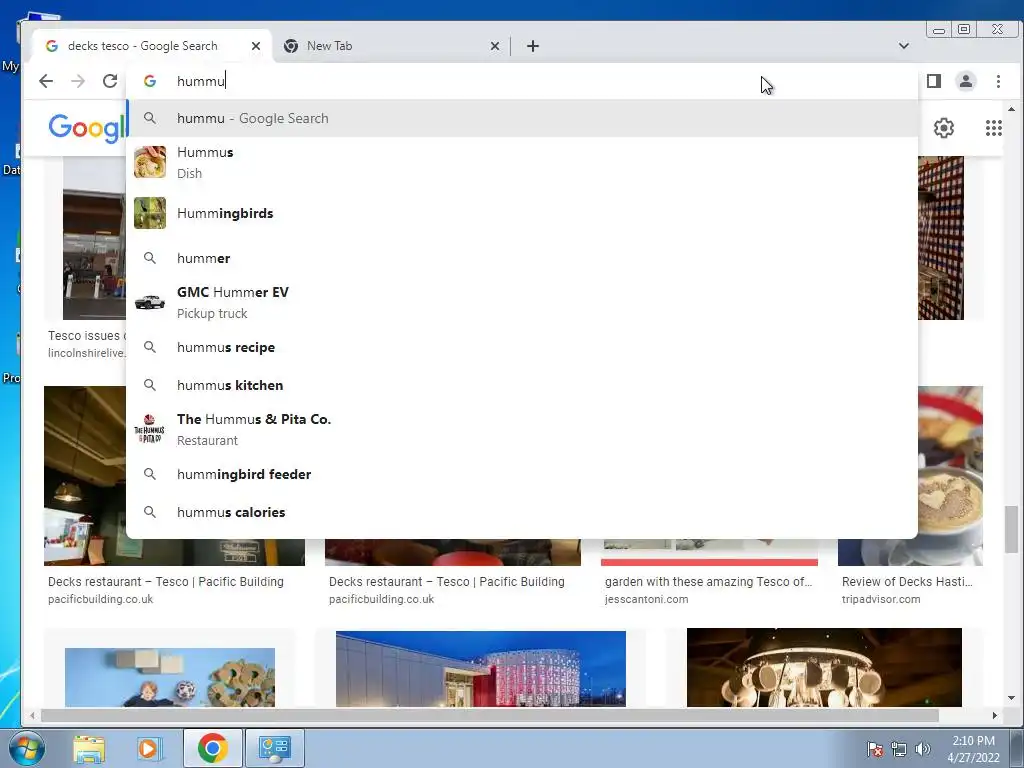The image size is (1024, 768).
Task: Open 'Review of Decks Hasti...' result
Action: coord(906,581)
